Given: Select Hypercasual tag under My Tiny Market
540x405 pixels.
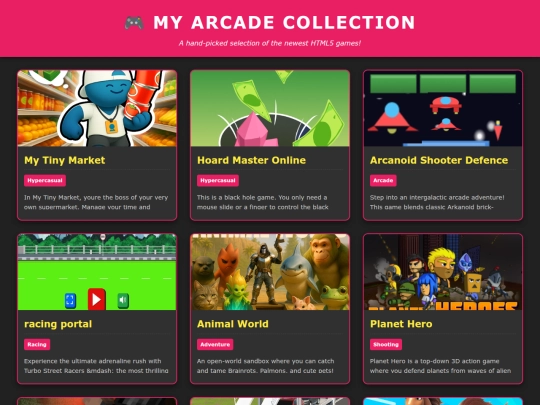Looking at the screenshot, I should pyautogui.click(x=45, y=180).
